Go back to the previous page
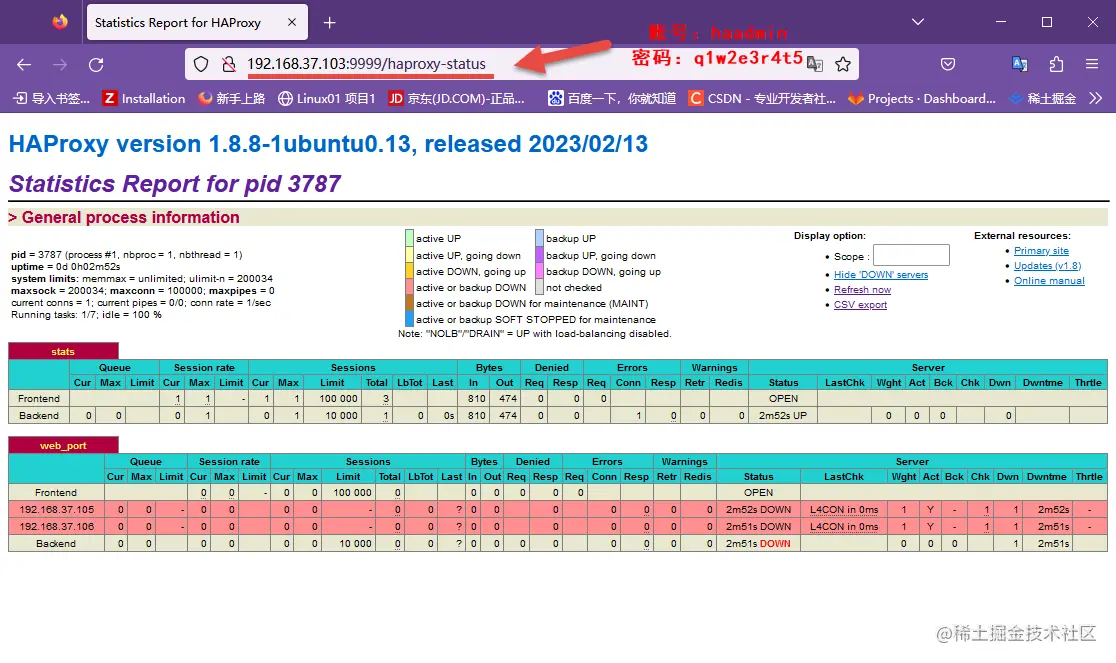Viewport: 1116px width, 663px height. tap(24, 65)
